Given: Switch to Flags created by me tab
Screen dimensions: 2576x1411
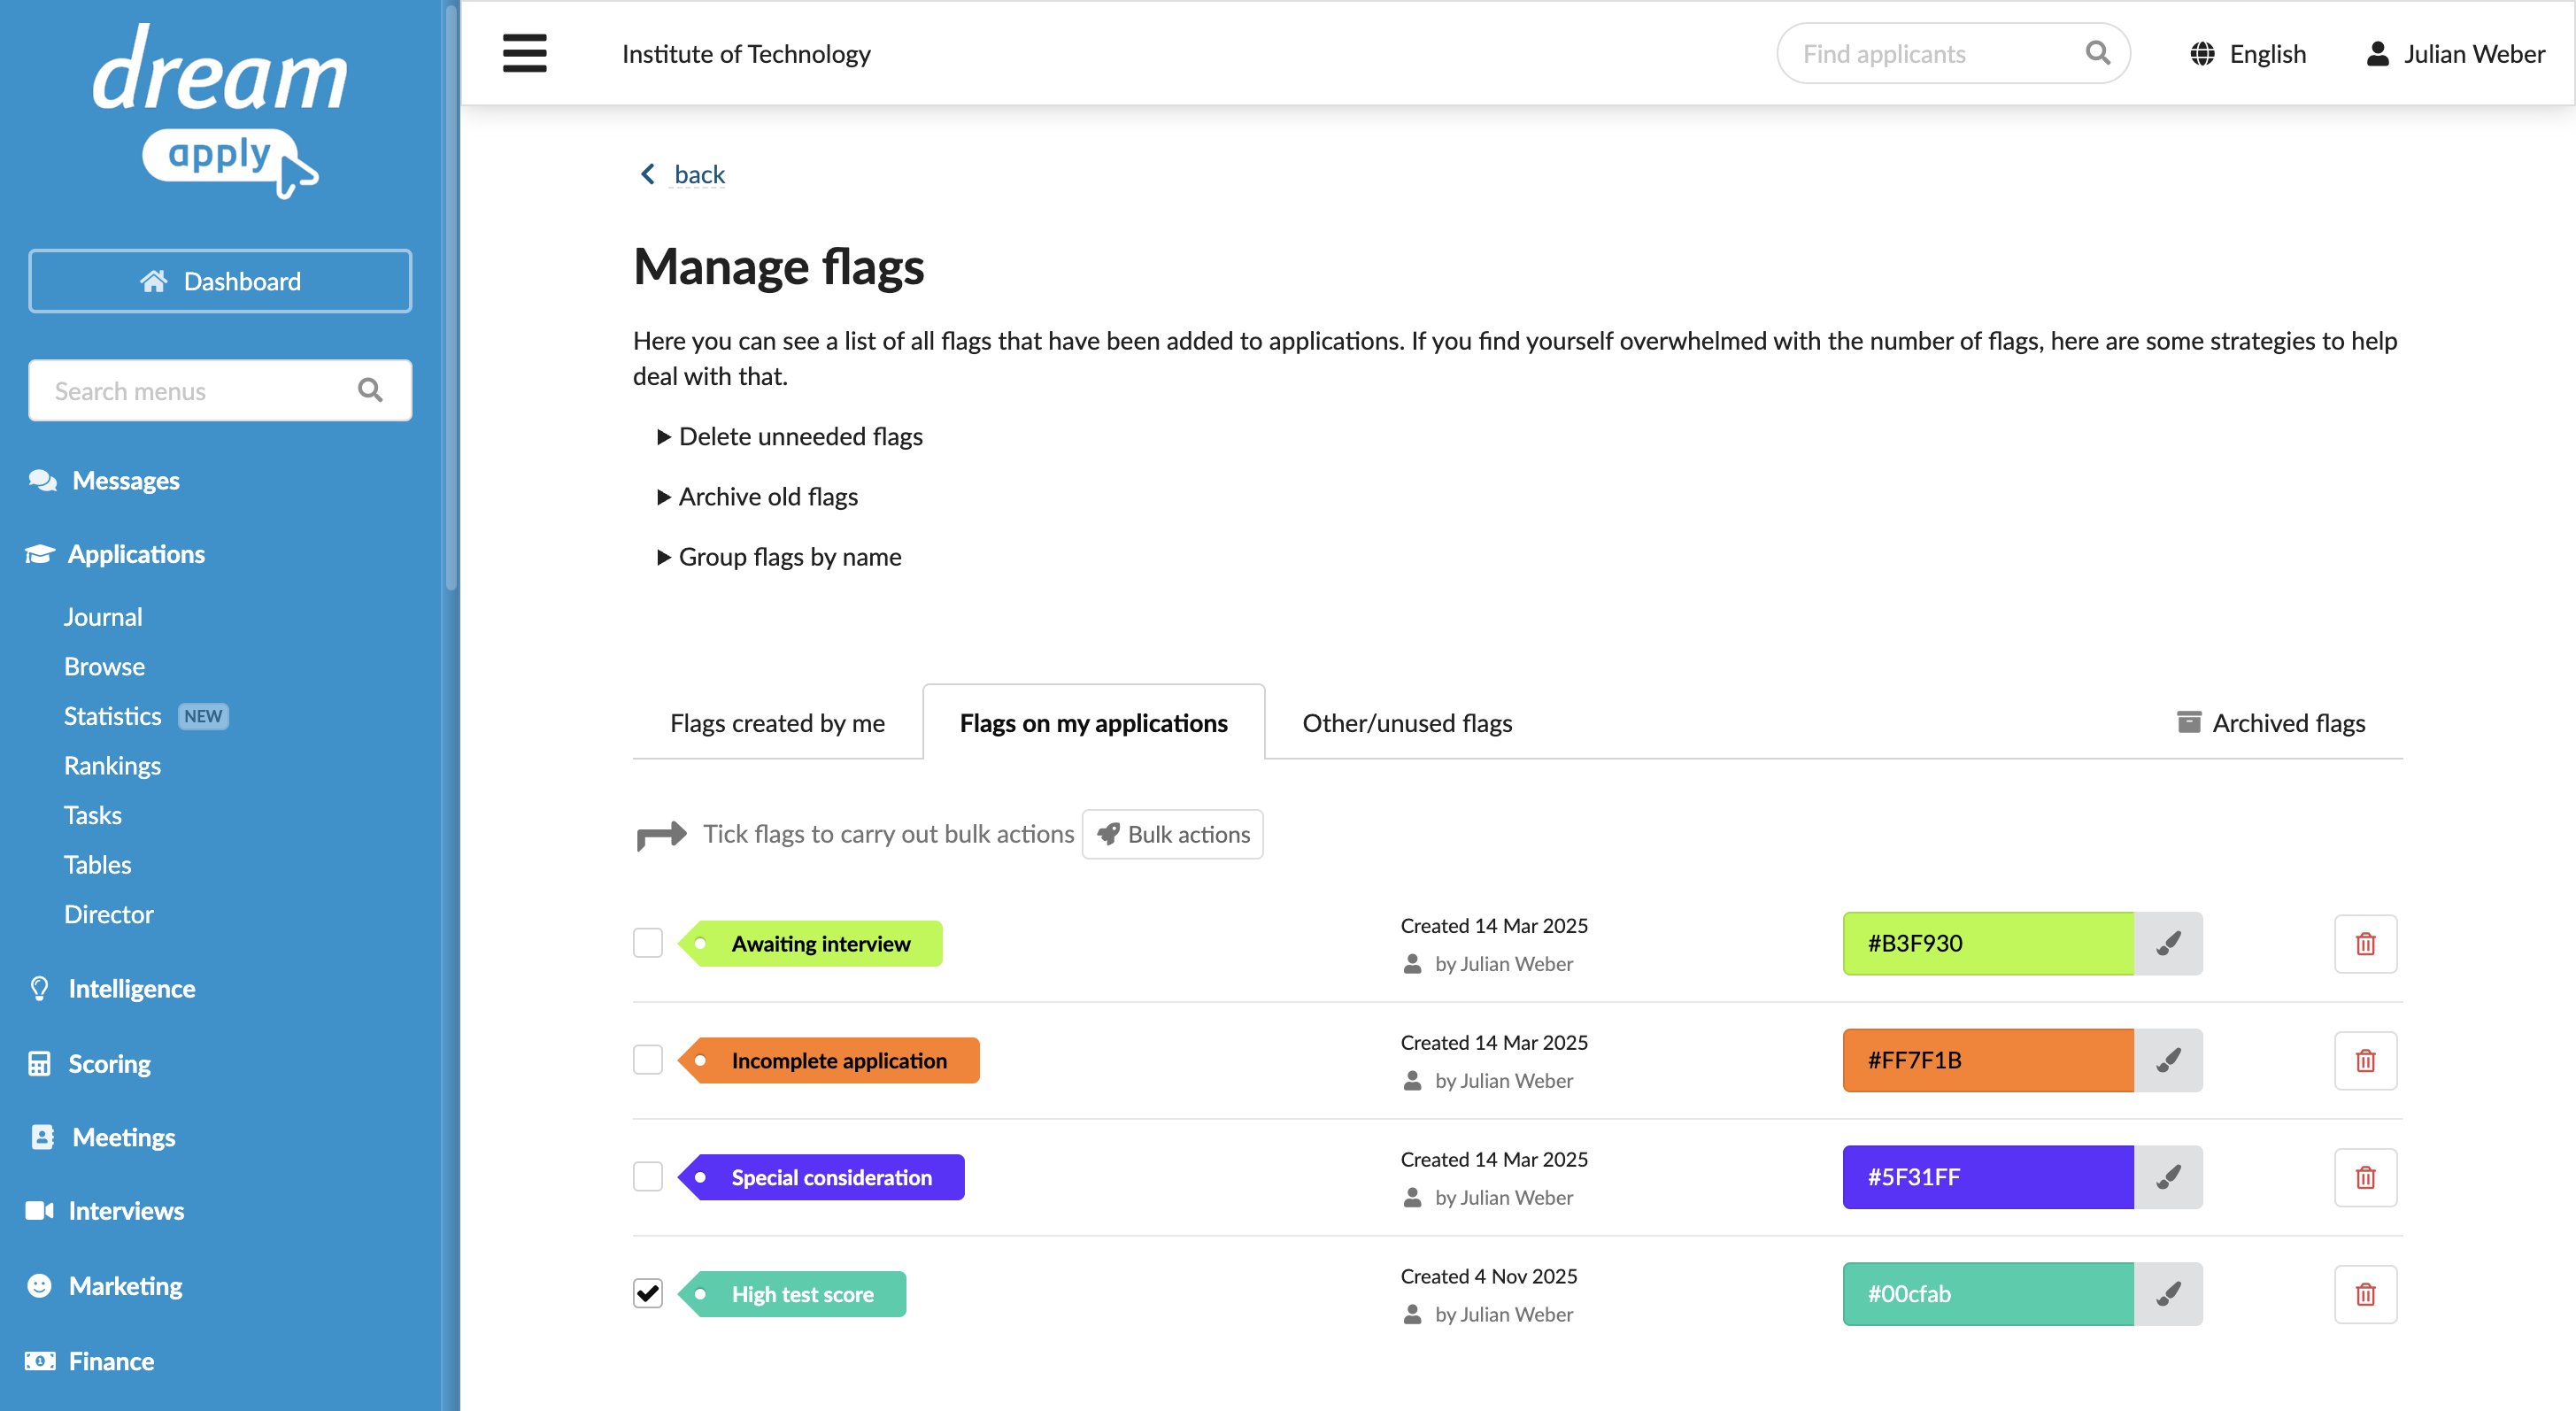Looking at the screenshot, I should point(778,723).
